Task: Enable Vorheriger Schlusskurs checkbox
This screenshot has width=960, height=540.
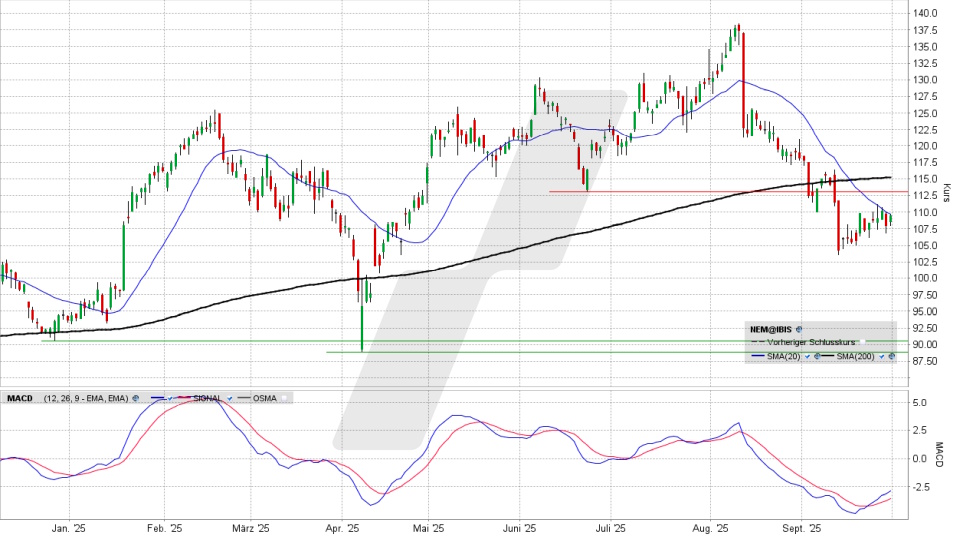Action: pyautogui.click(x=861, y=342)
